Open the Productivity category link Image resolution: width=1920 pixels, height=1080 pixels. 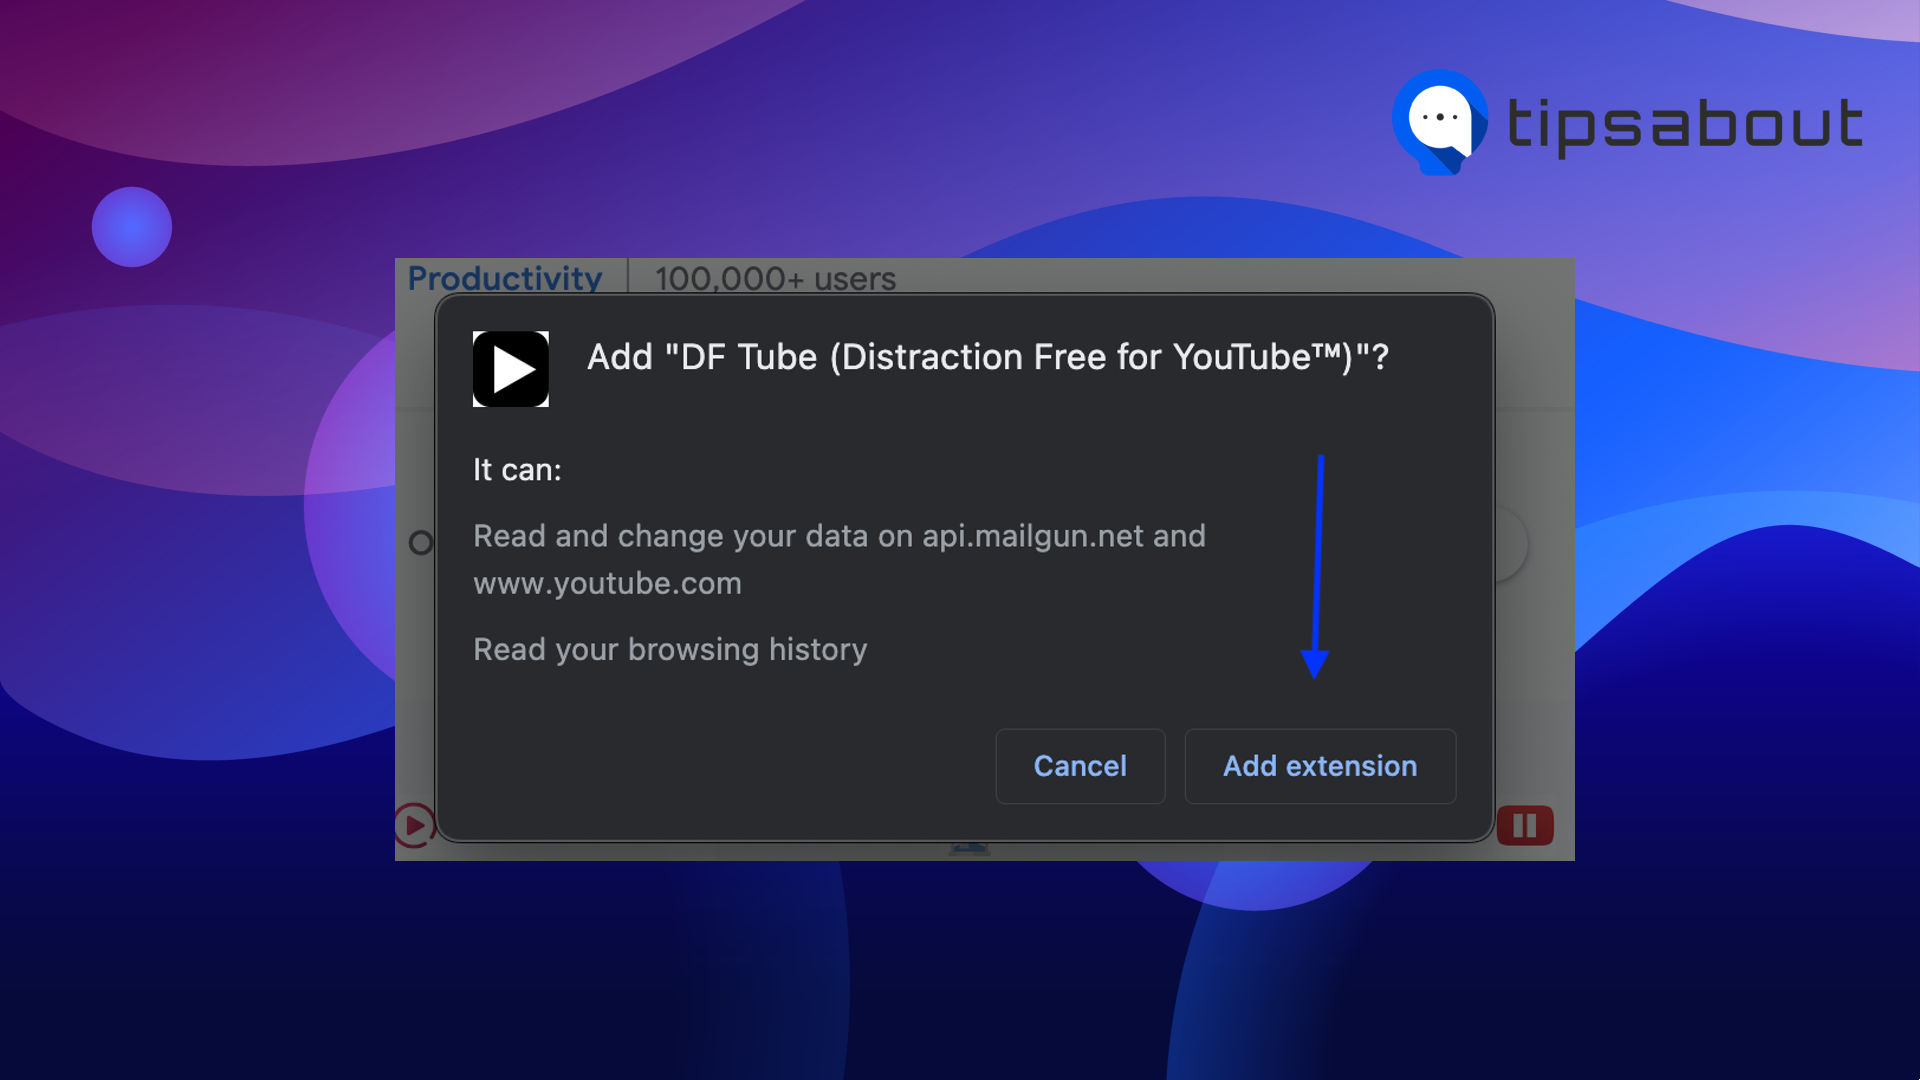(505, 278)
